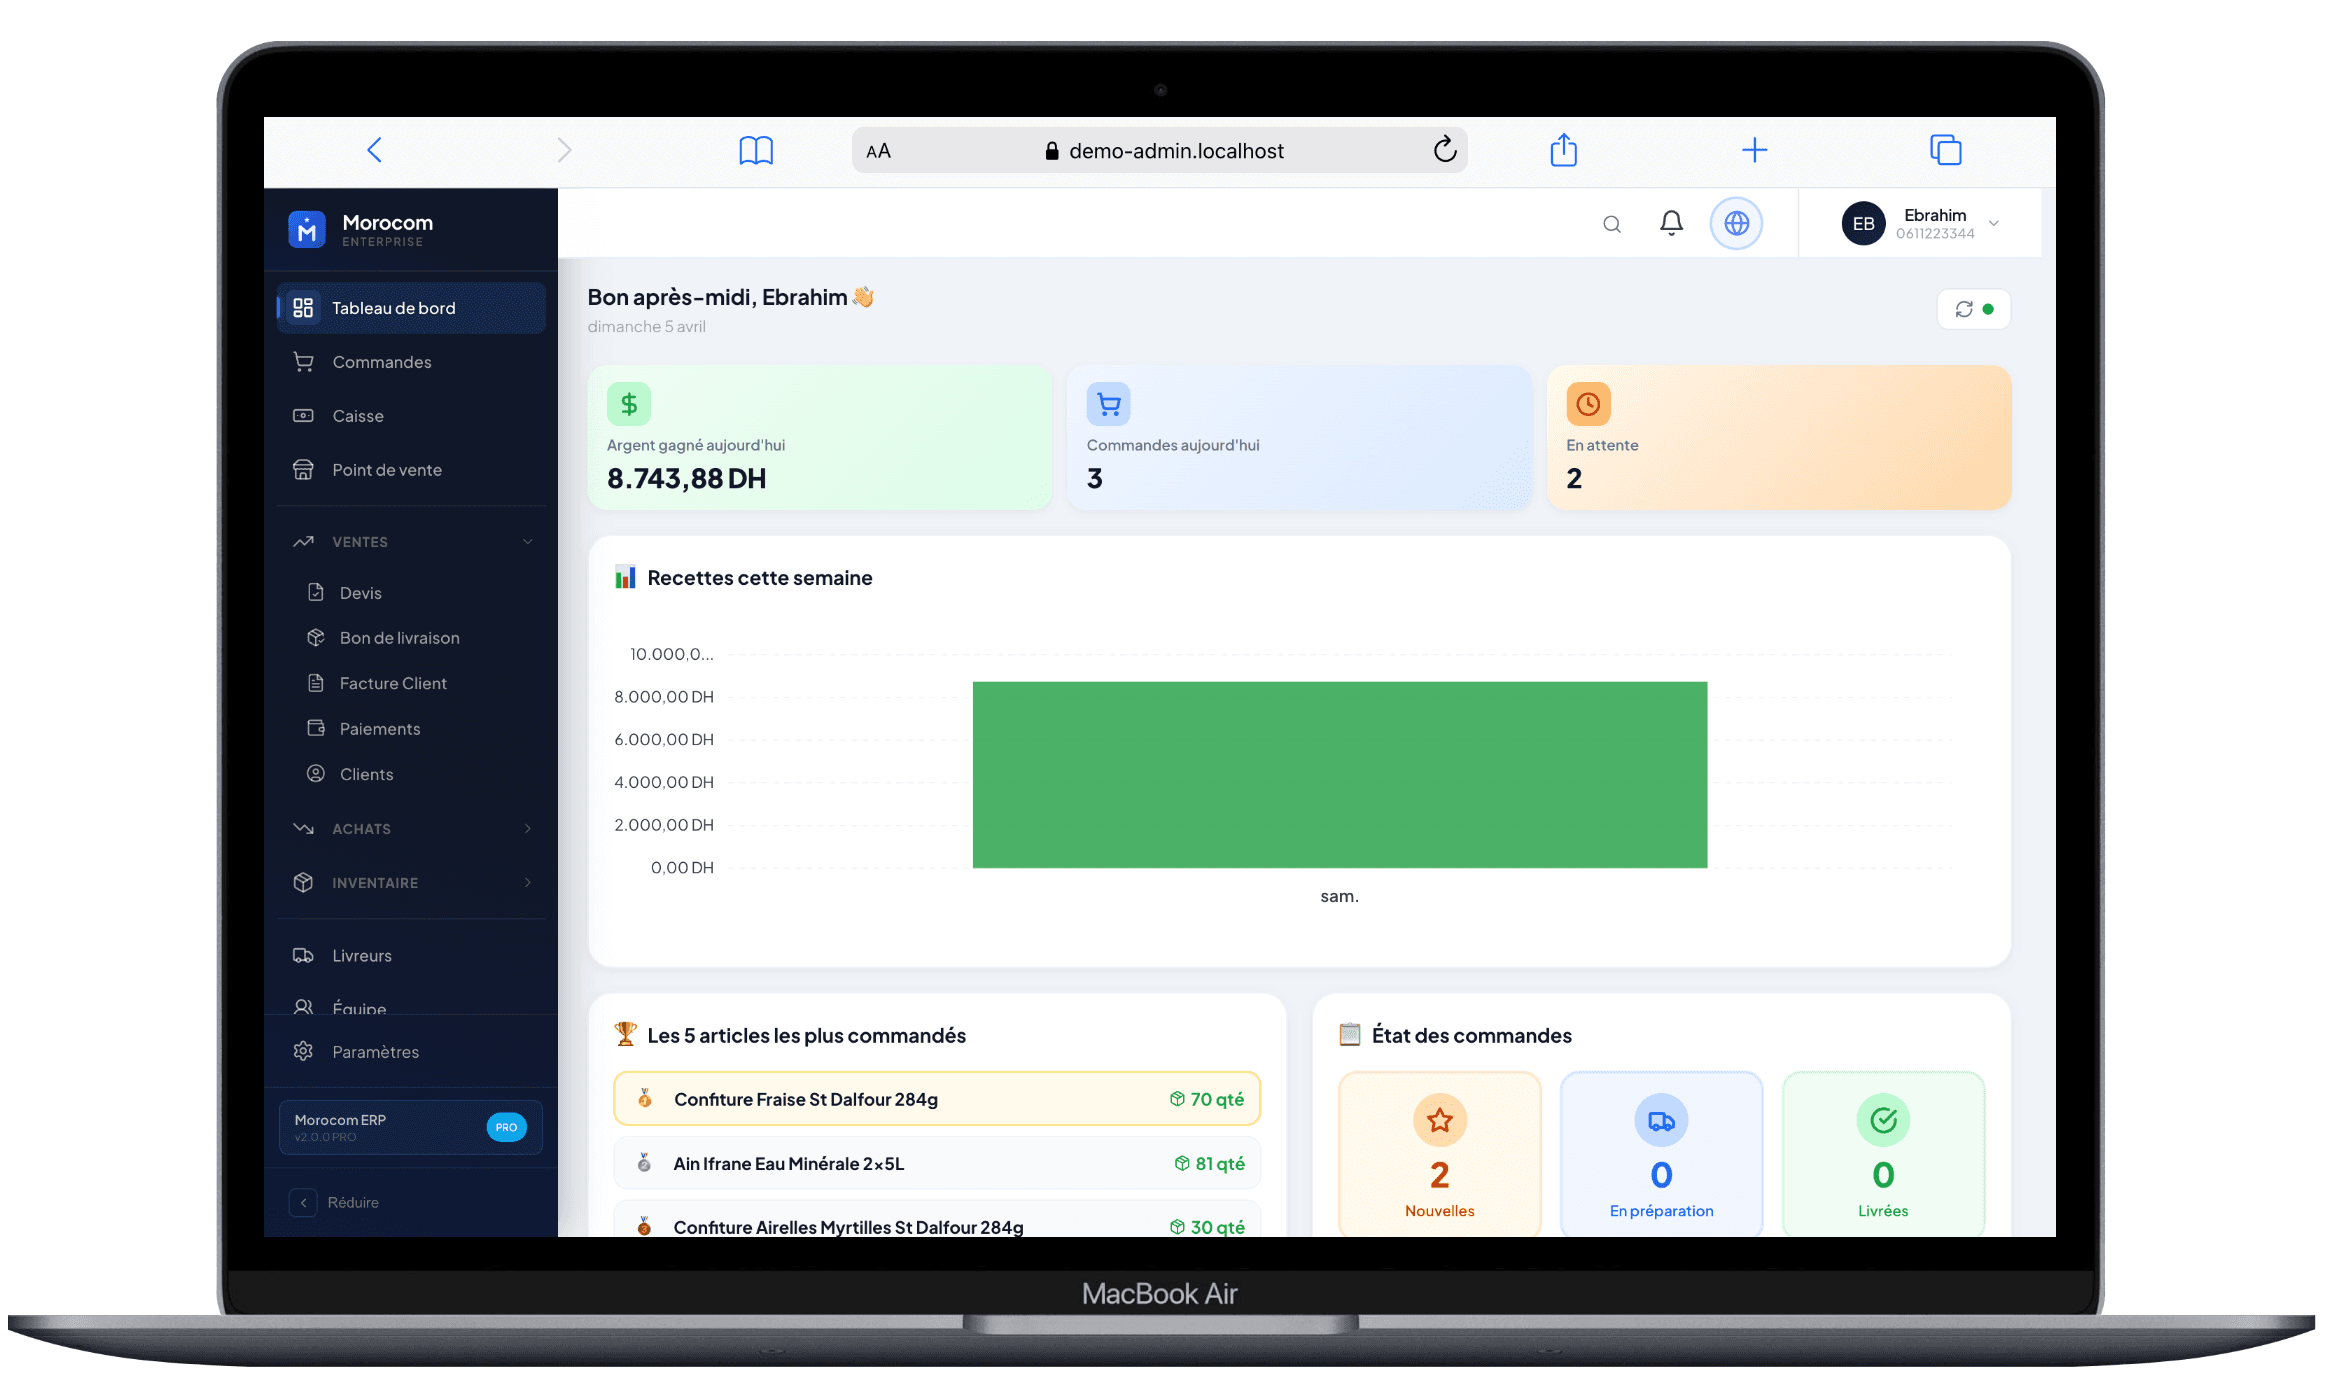2326x1382 pixels.
Task: Collapse the VENTES section
Action: point(527,541)
